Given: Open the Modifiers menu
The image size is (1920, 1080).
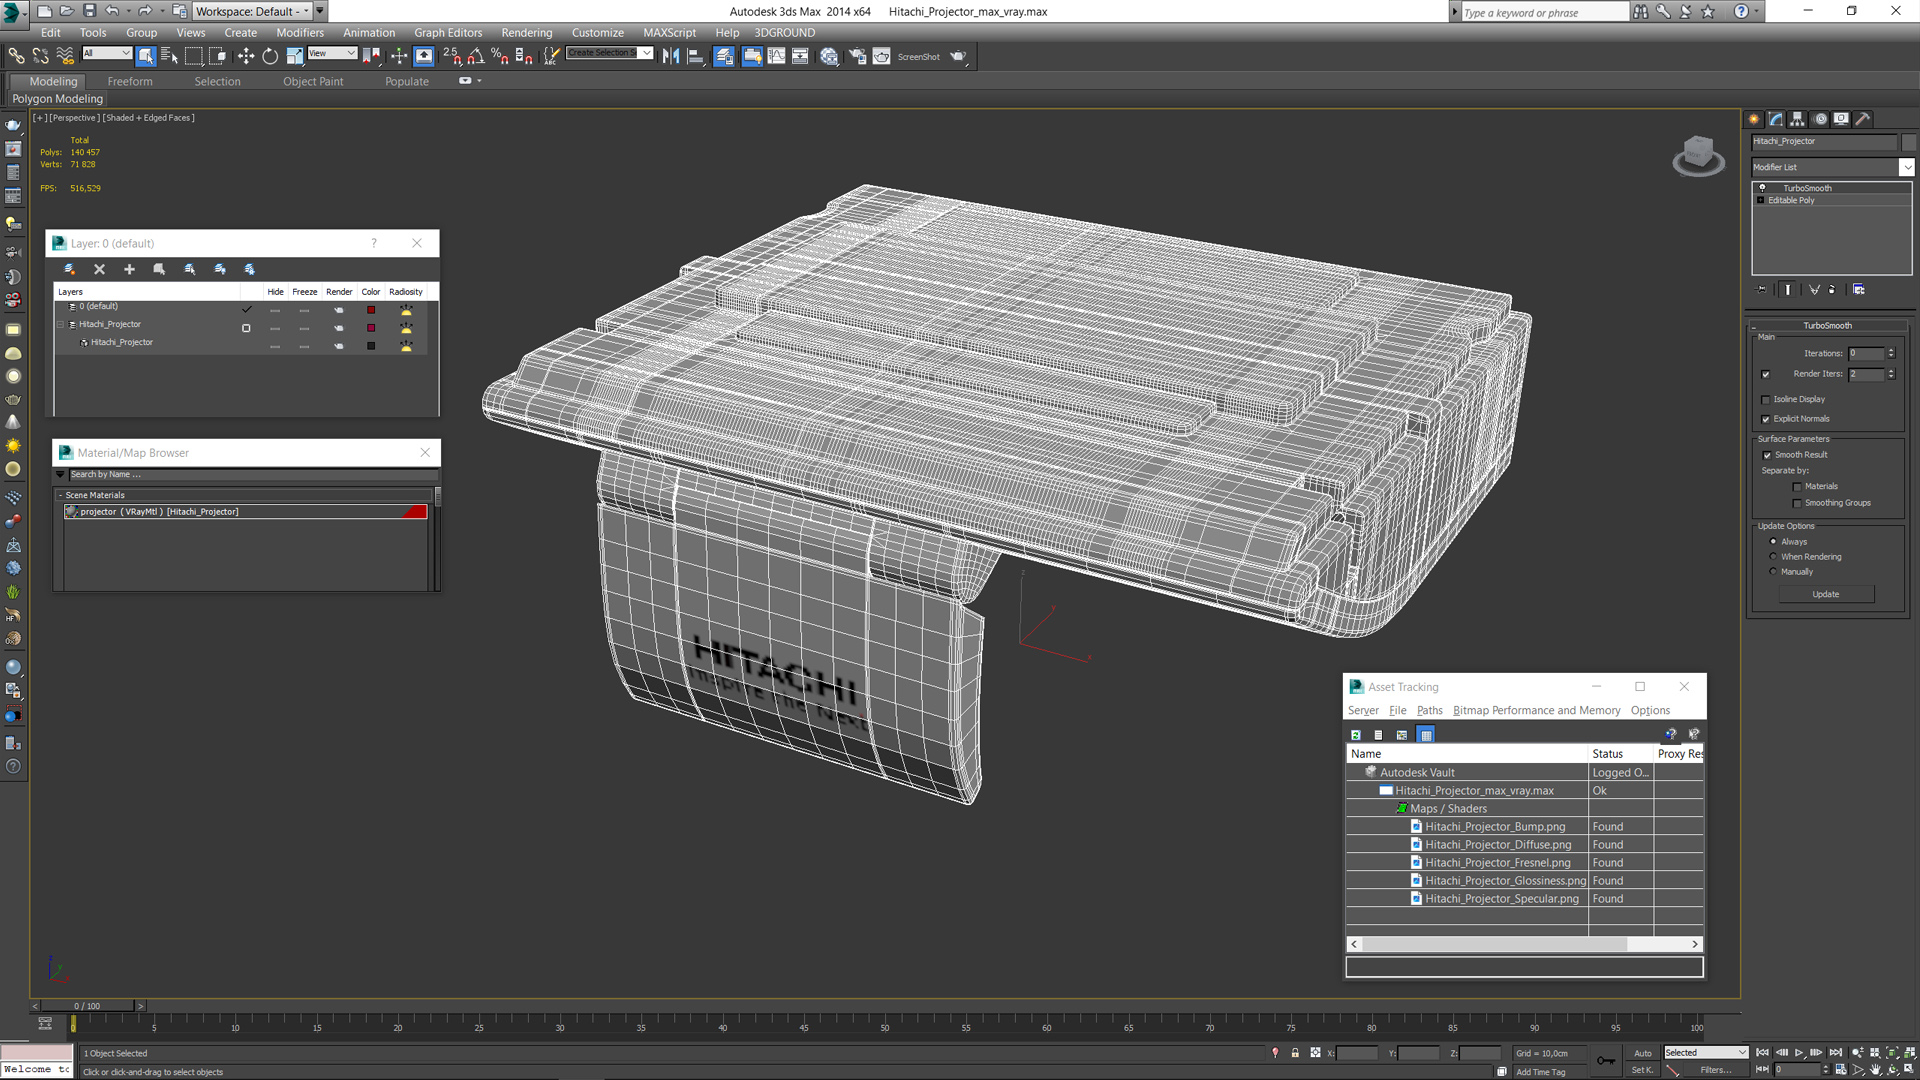Looking at the screenshot, I should click(300, 33).
